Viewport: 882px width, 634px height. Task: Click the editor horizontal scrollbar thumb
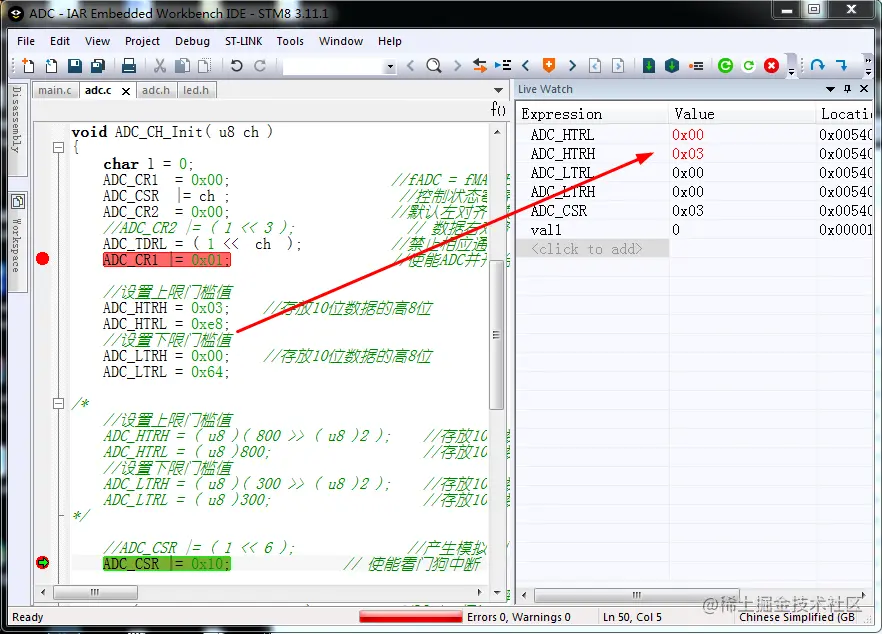[95, 592]
